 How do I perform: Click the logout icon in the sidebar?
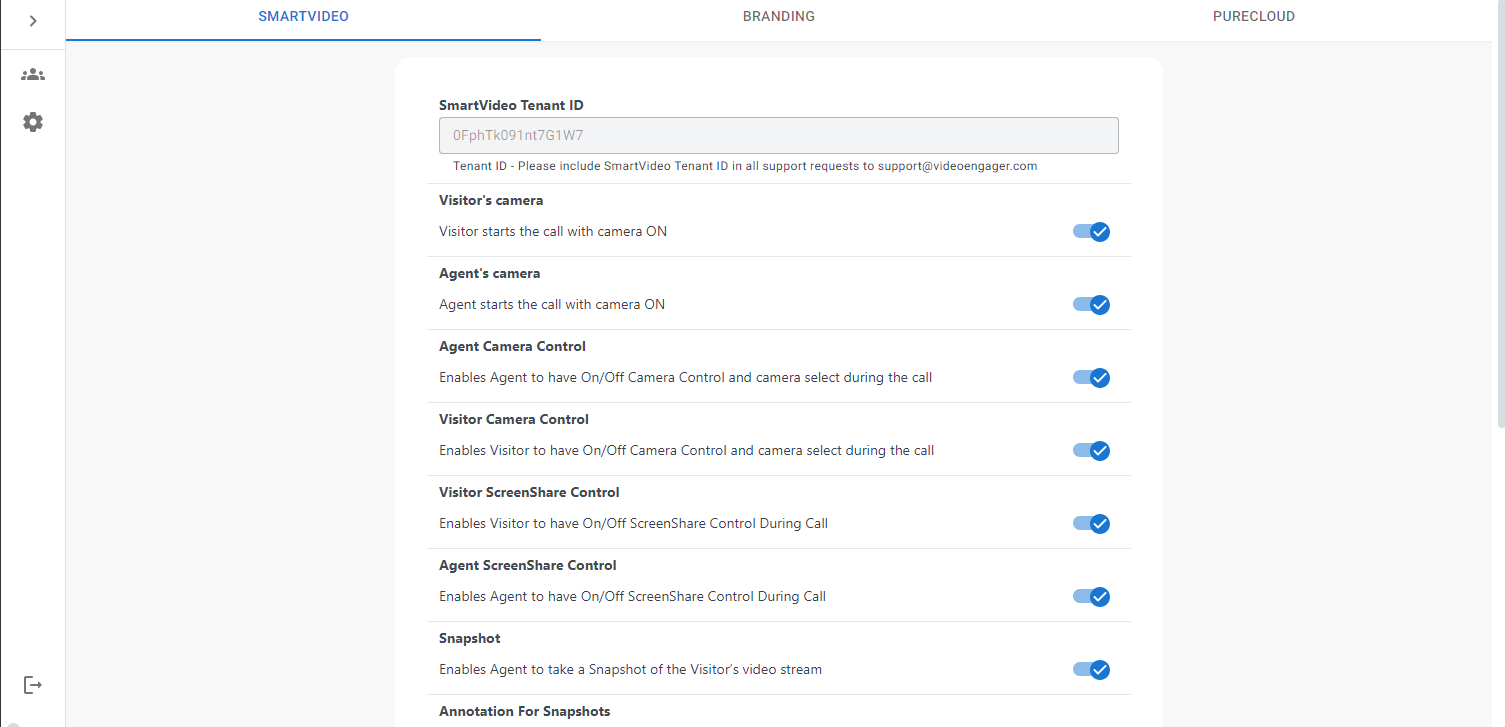pos(33,685)
